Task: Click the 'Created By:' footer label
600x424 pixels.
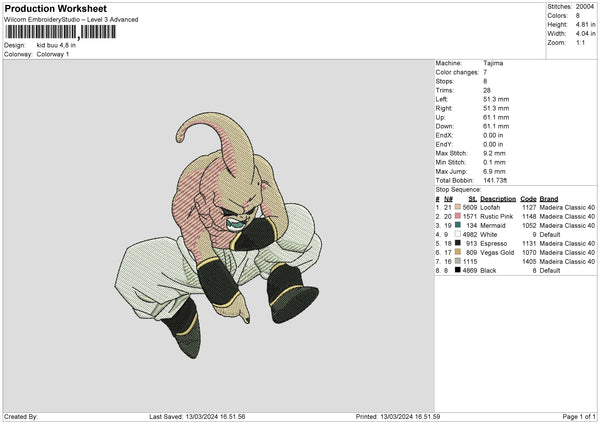Action: [x=21, y=416]
